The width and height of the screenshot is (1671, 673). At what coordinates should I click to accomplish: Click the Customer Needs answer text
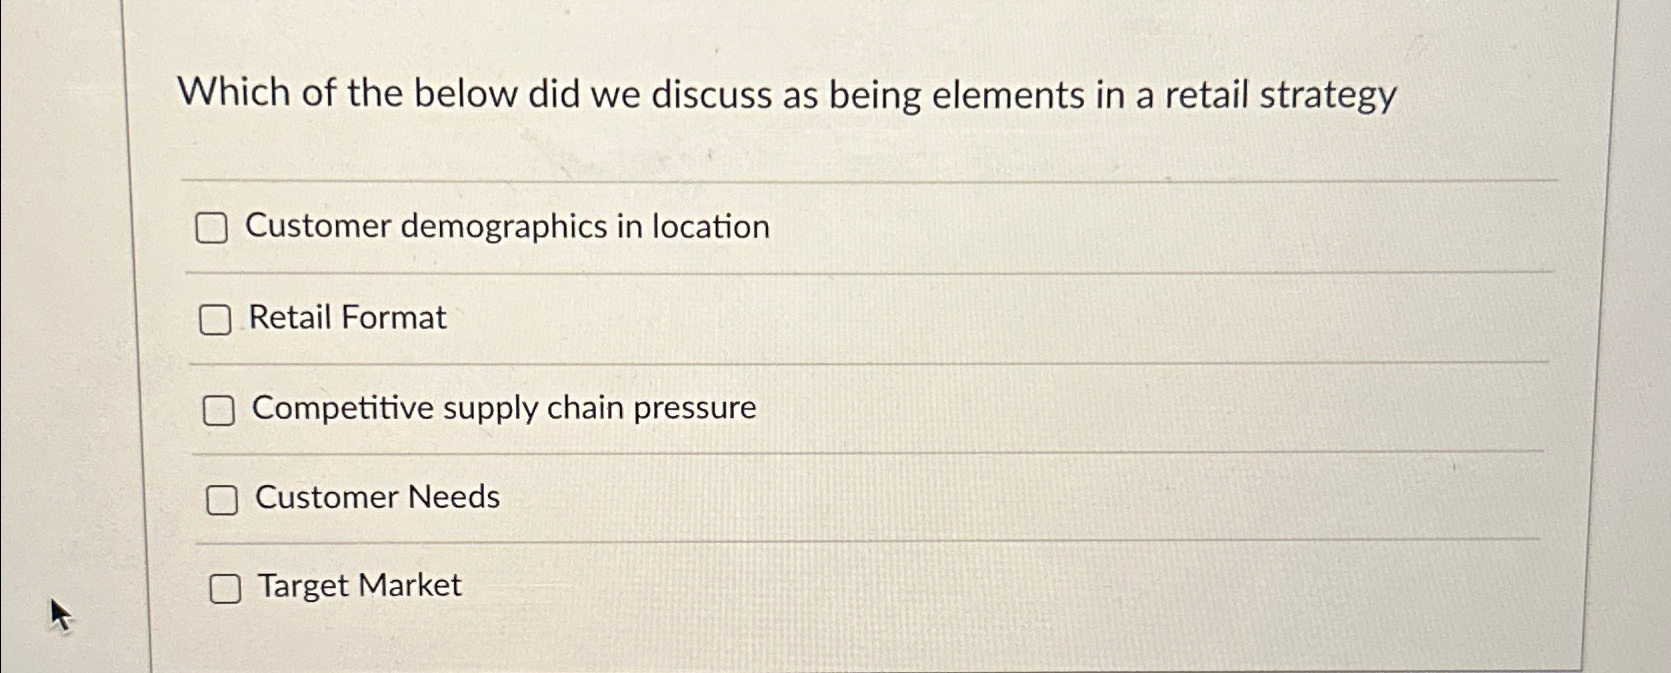(x=377, y=497)
